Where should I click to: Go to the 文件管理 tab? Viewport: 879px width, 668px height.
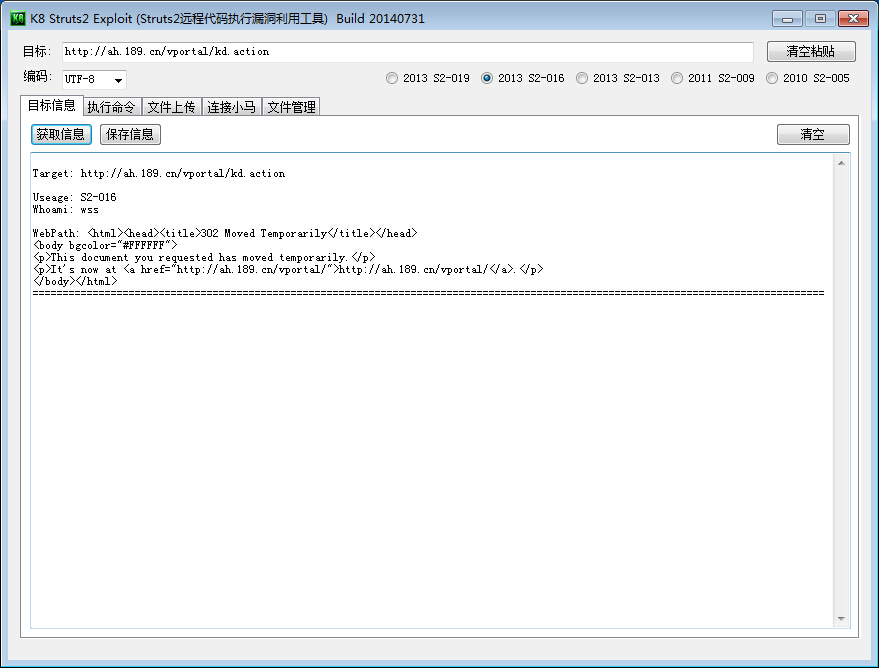click(x=292, y=107)
